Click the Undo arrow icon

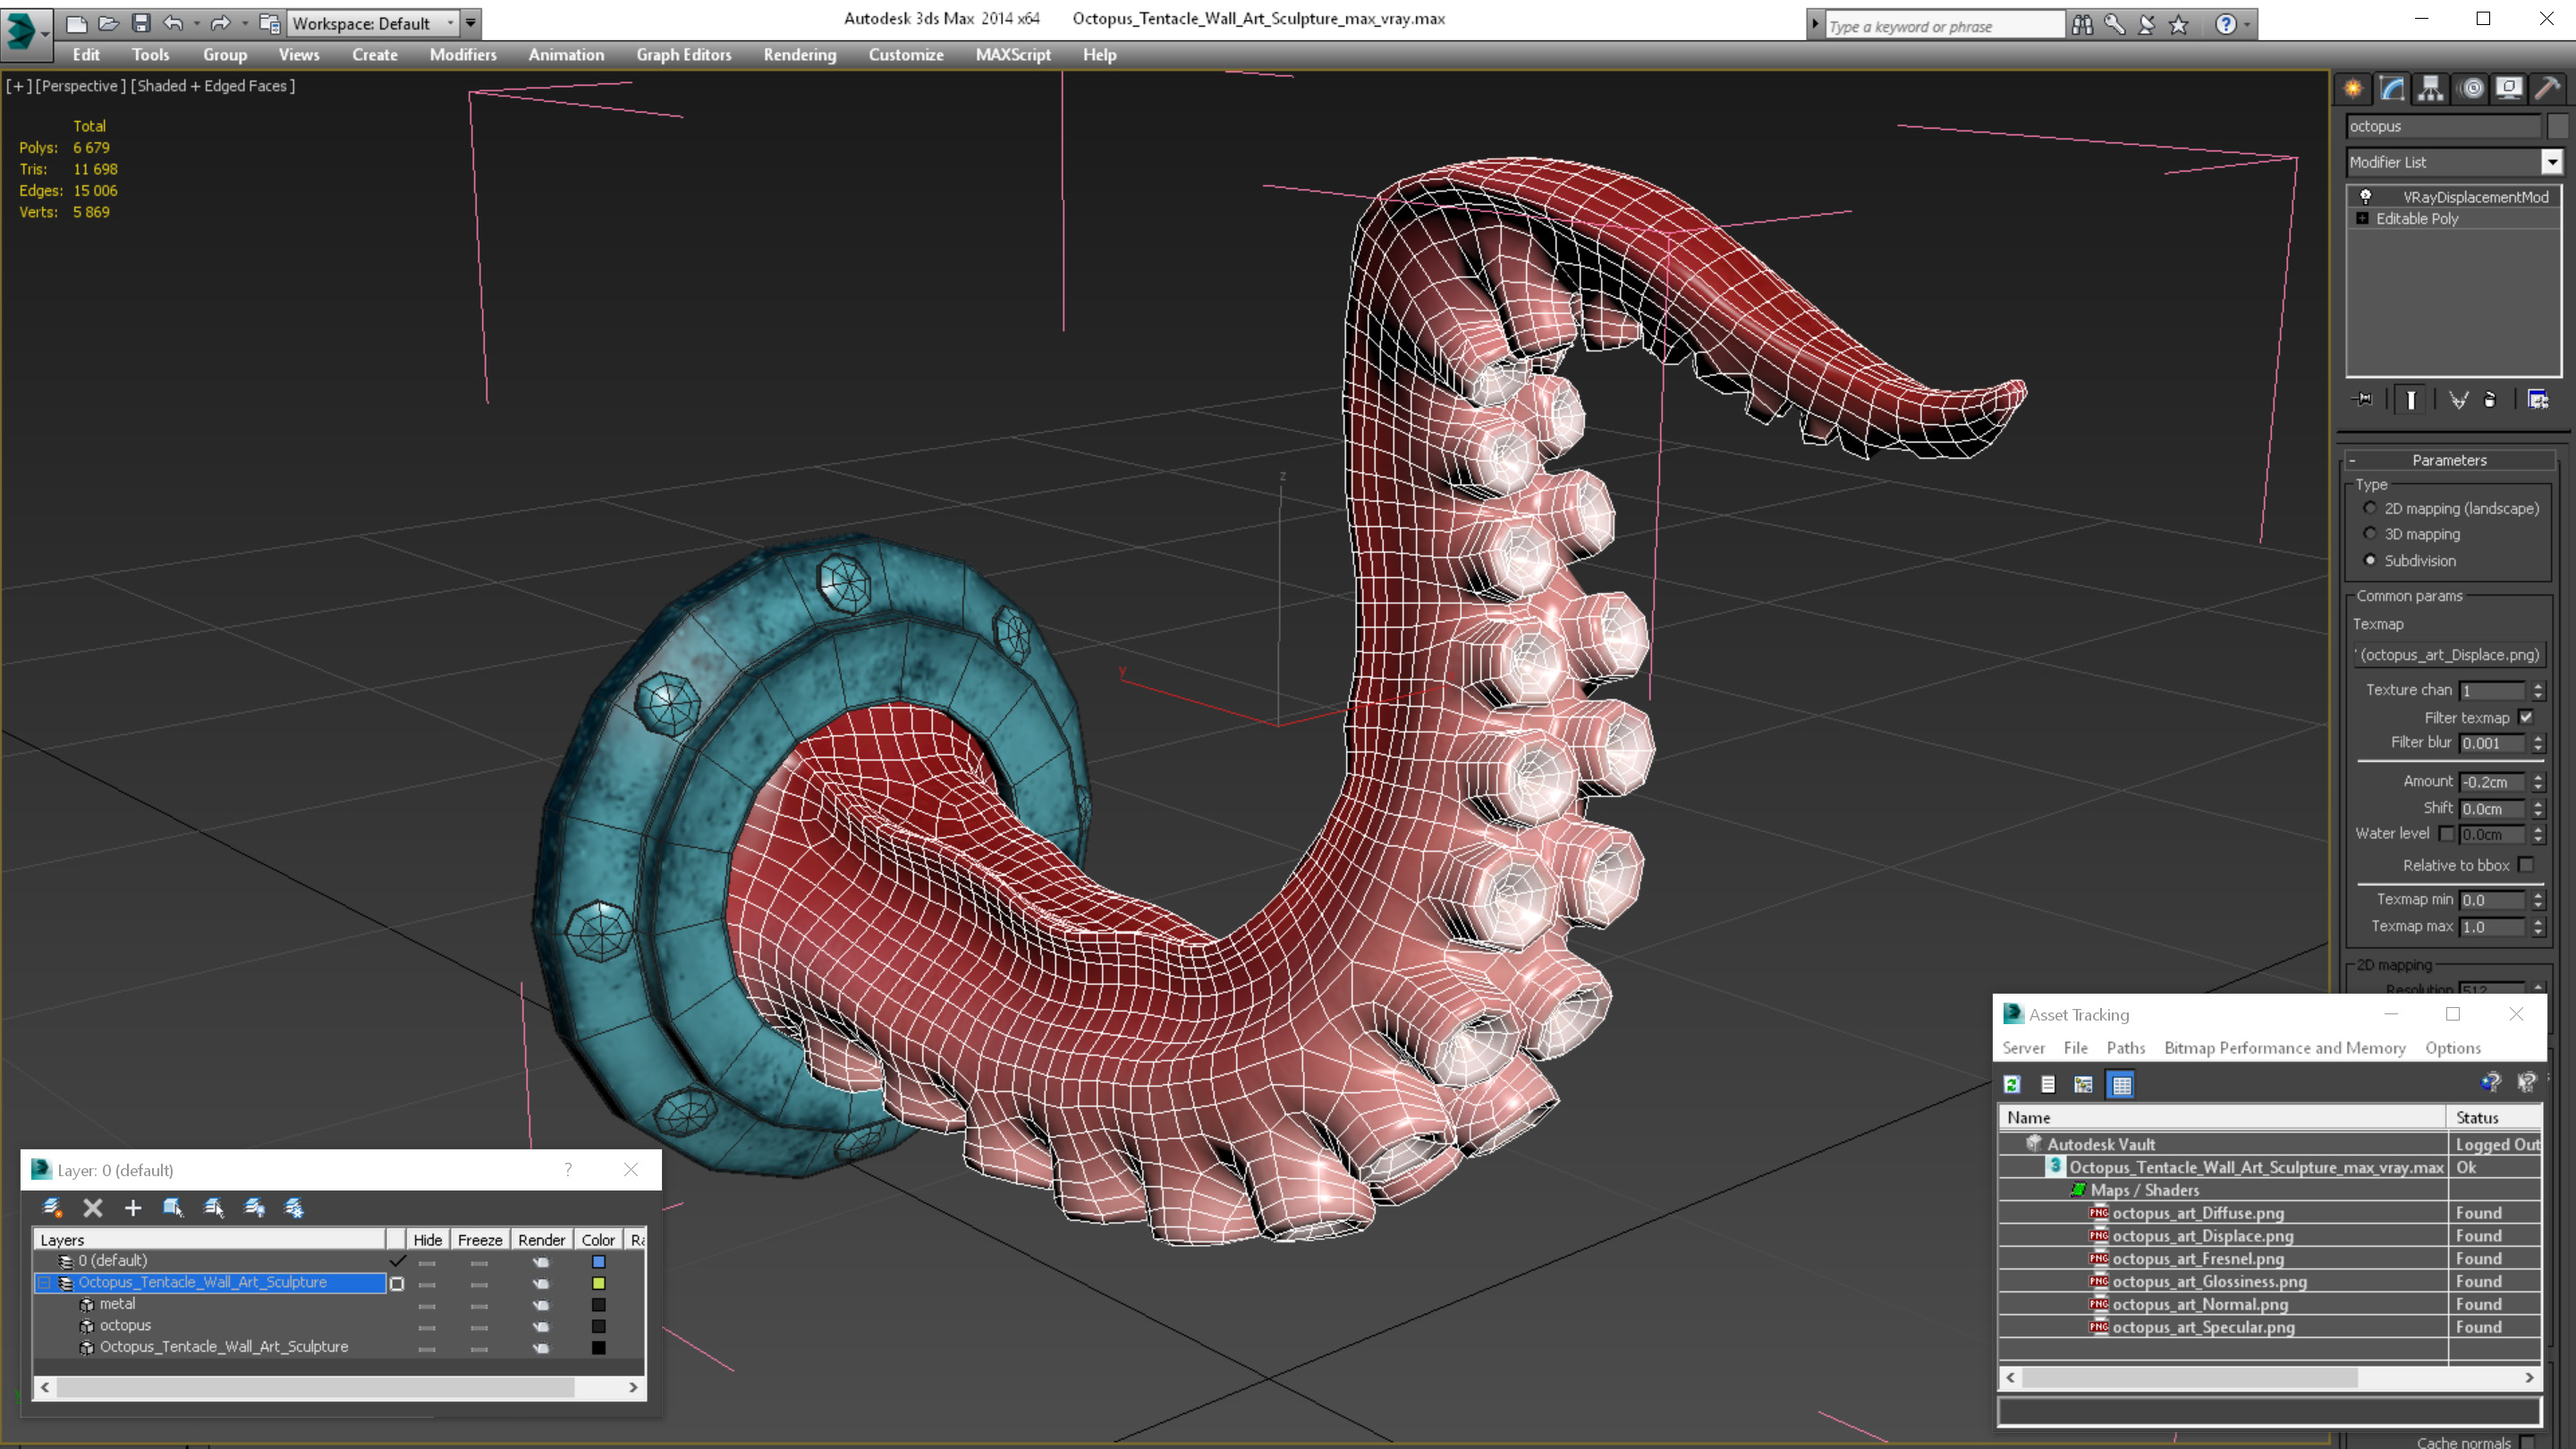click(173, 23)
